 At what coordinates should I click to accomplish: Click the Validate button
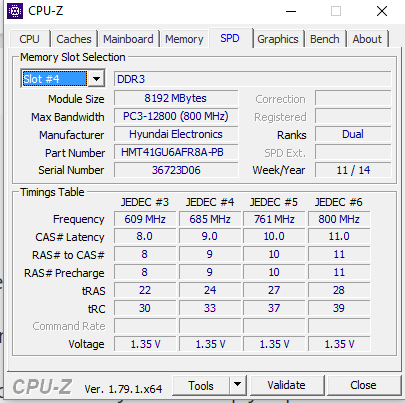coord(287,385)
